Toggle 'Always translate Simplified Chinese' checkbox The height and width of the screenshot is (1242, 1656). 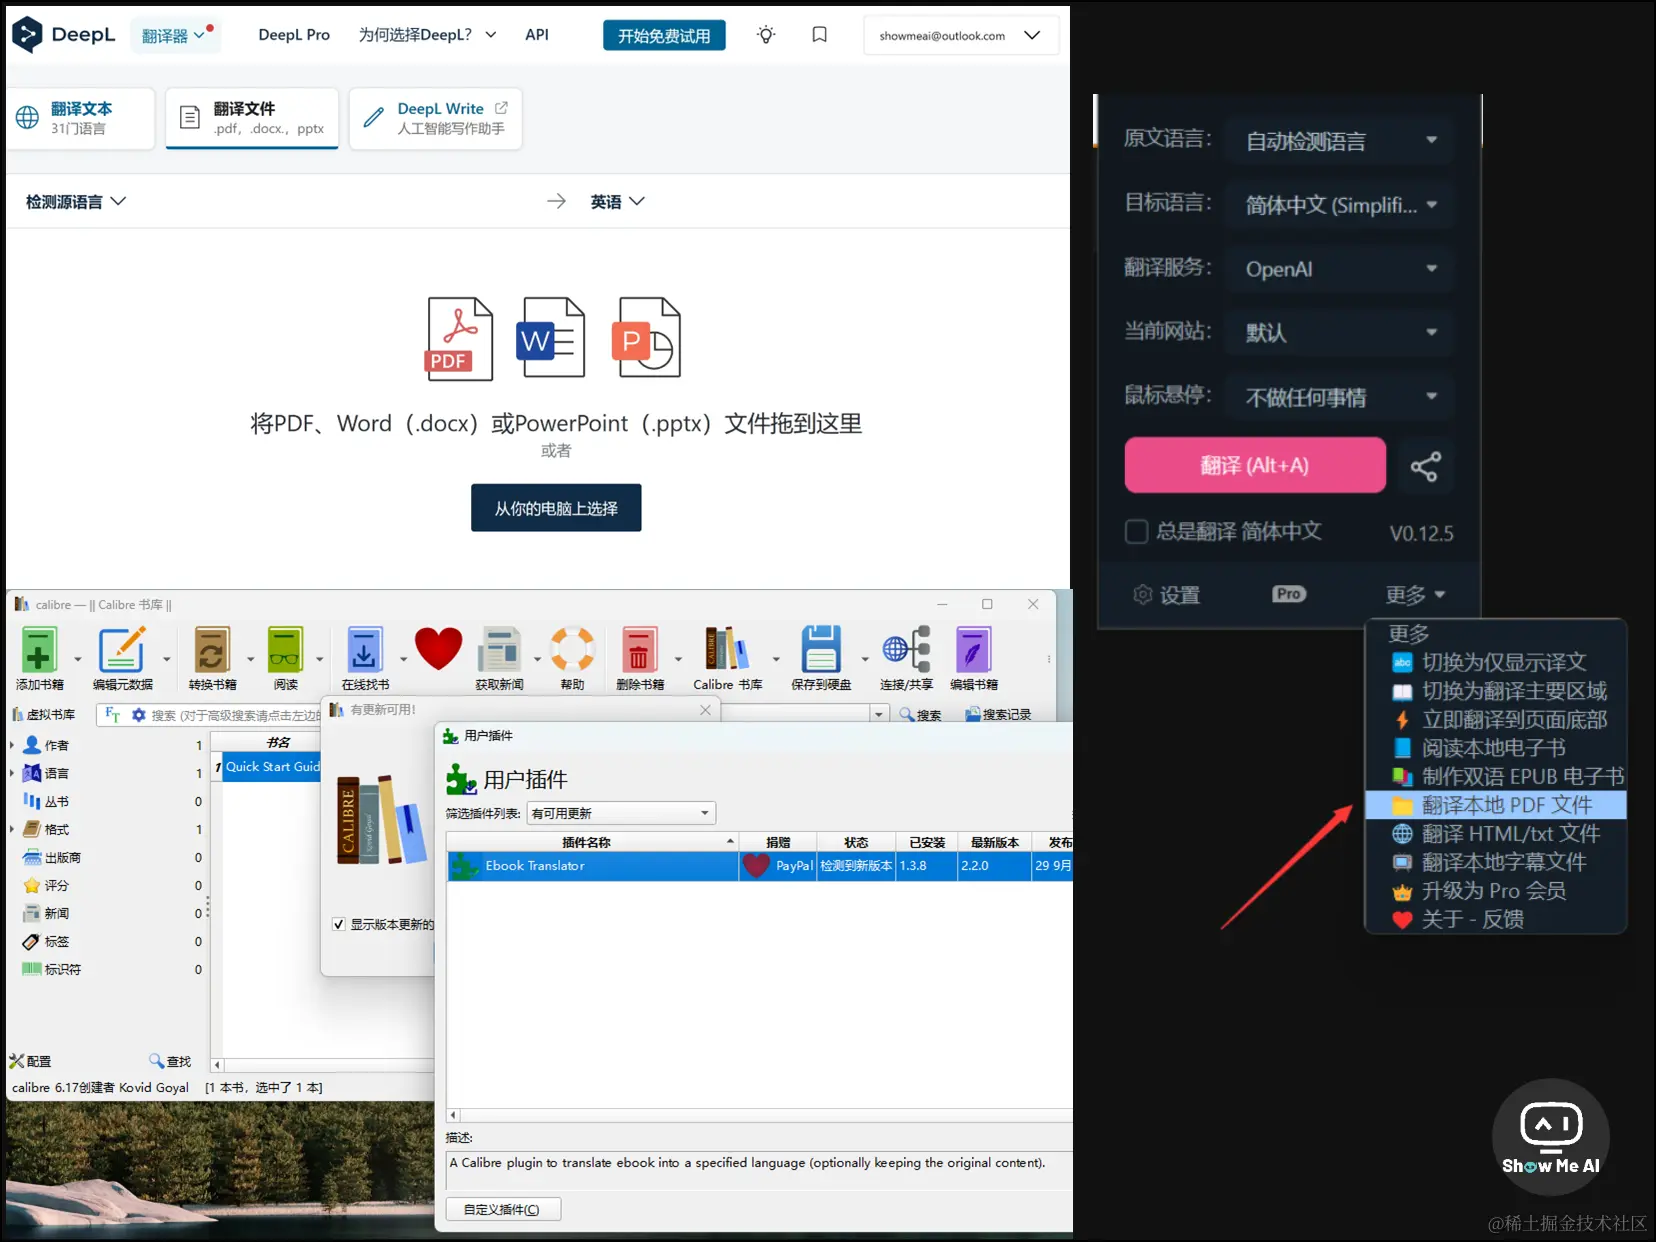coord(1136,531)
